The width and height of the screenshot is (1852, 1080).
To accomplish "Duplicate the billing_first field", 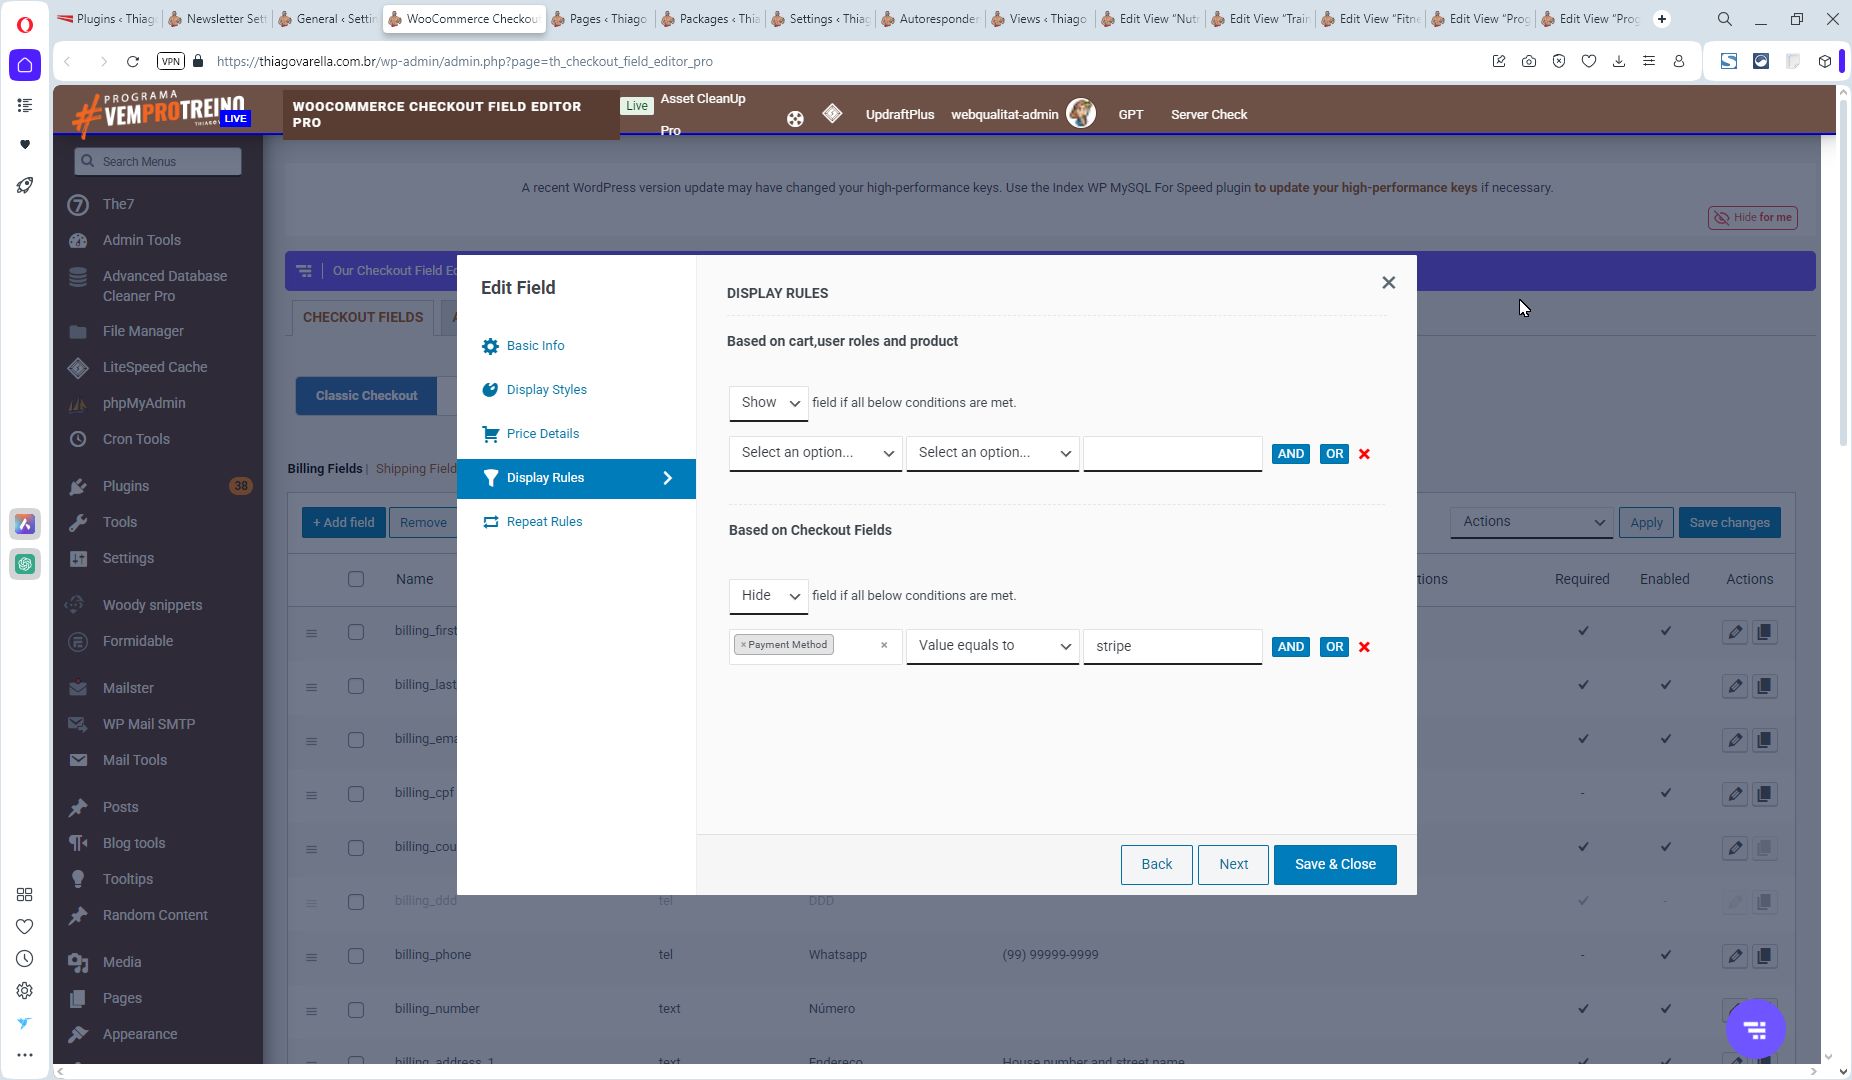I will click(1764, 632).
